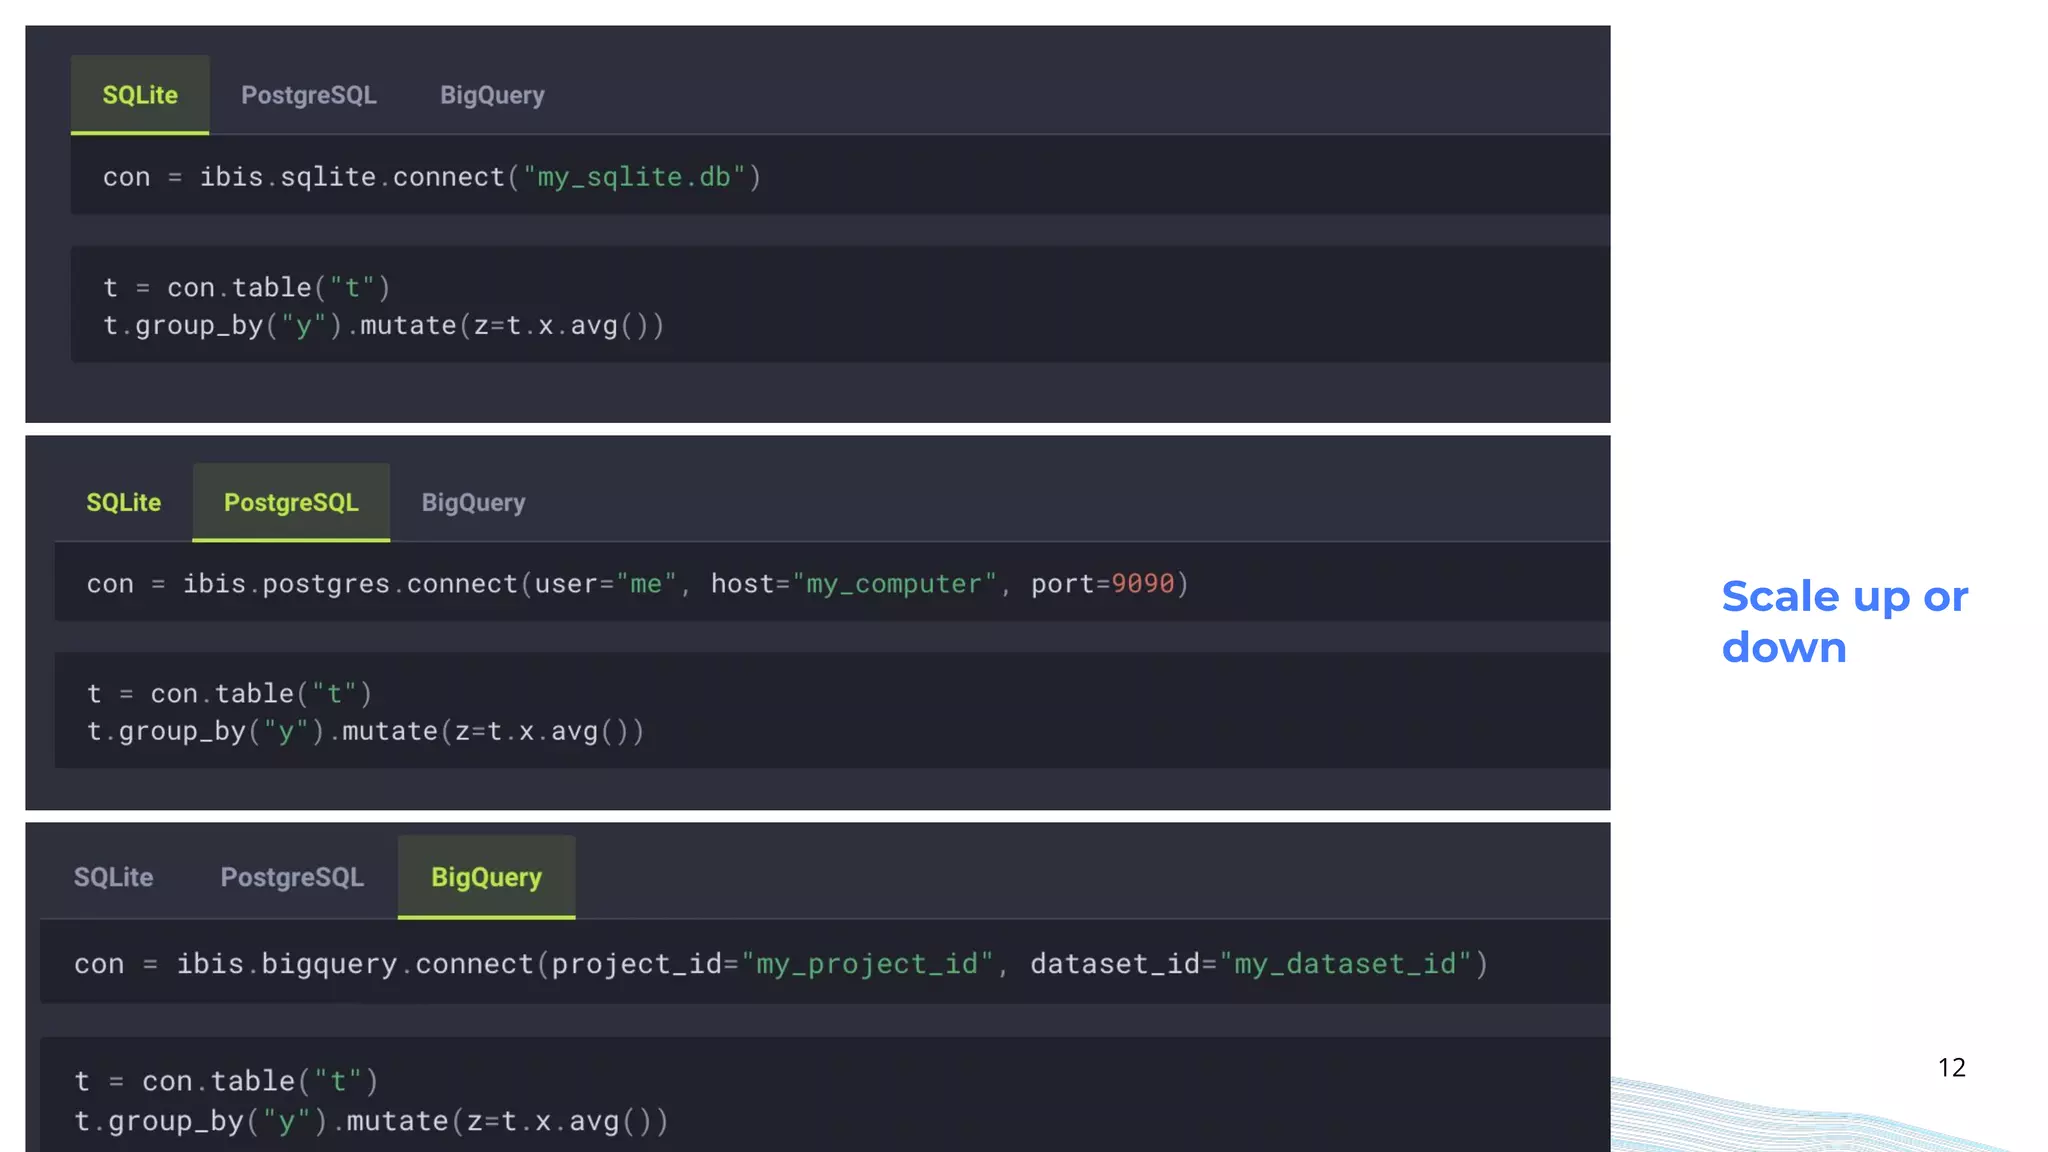Click active PostgreSQL tab in middle panel

(x=291, y=503)
